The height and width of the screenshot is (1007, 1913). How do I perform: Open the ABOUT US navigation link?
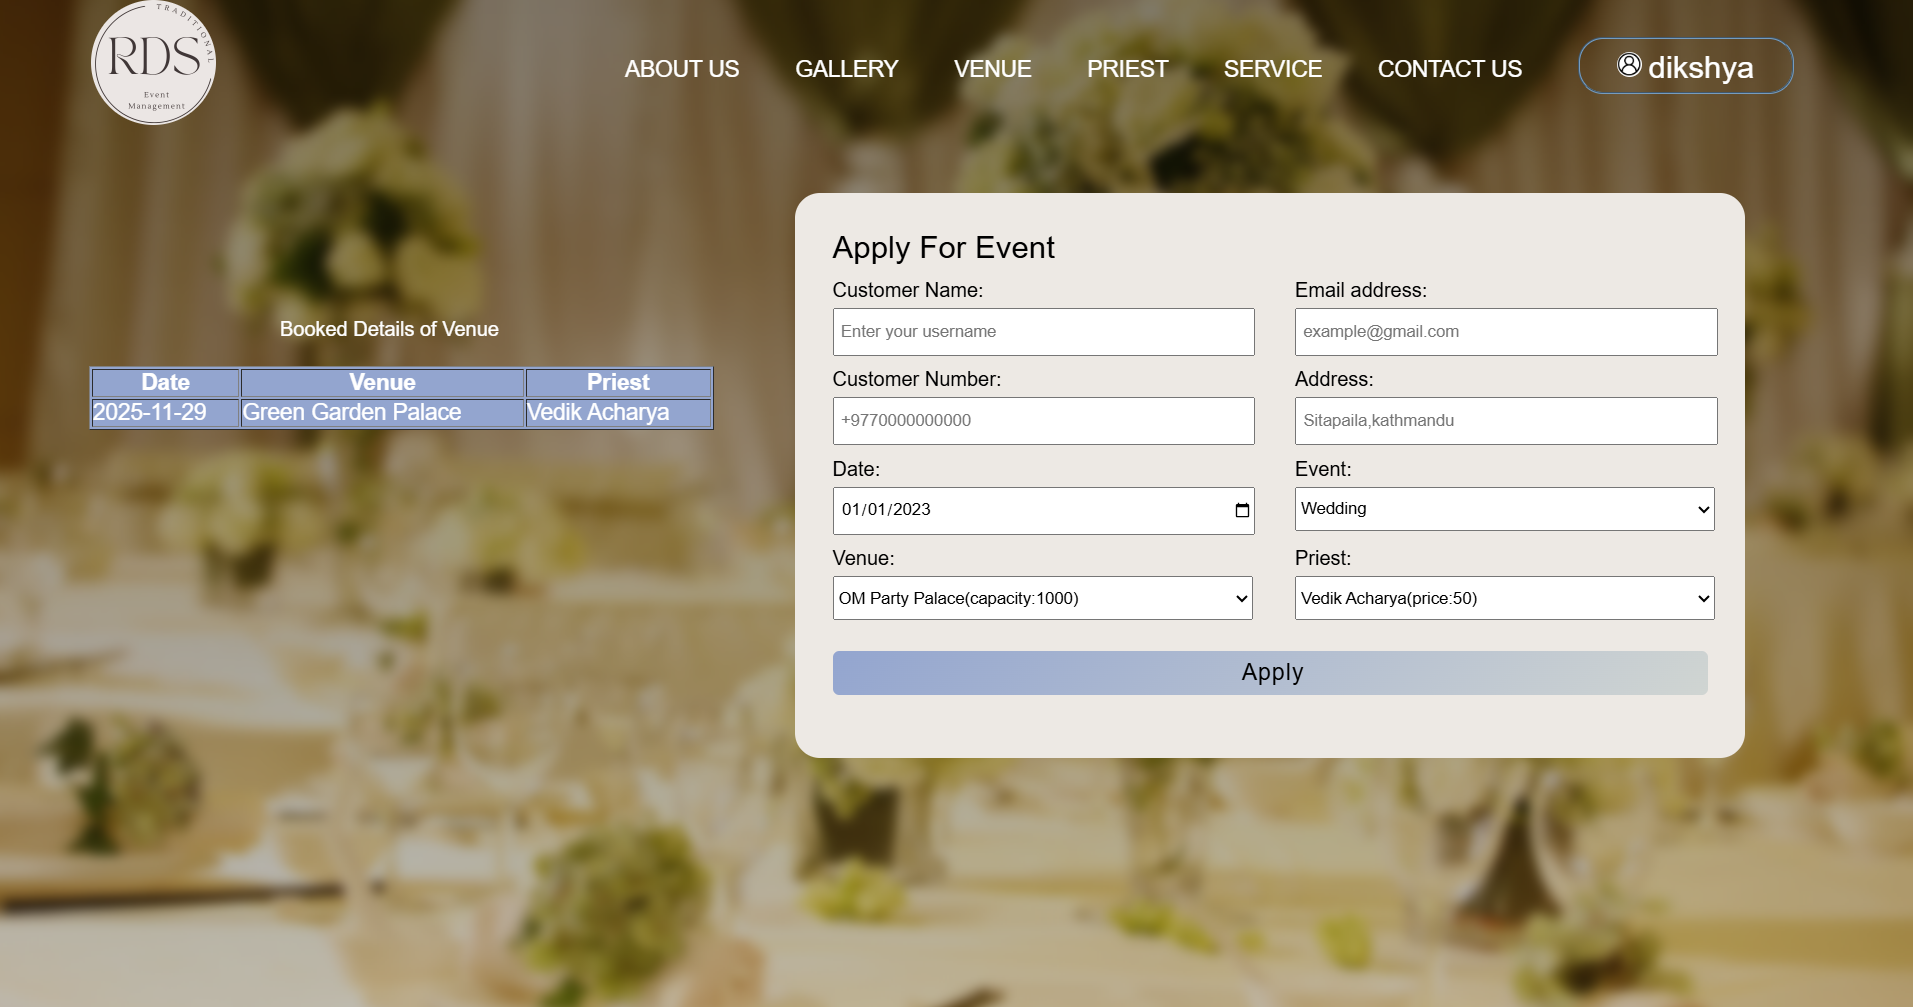point(681,69)
